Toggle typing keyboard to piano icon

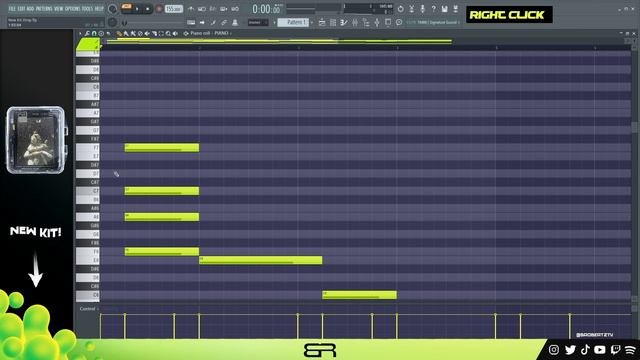(x=191, y=22)
